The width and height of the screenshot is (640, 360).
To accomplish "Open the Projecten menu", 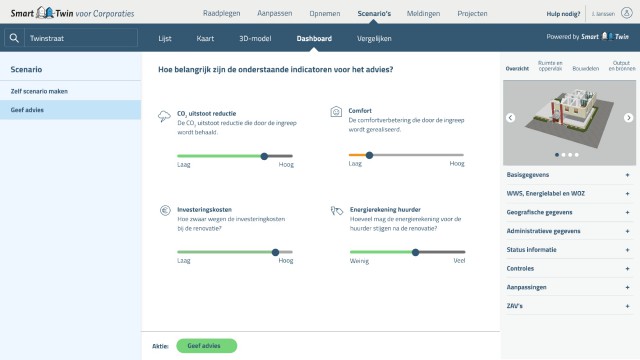I will click(472, 13).
